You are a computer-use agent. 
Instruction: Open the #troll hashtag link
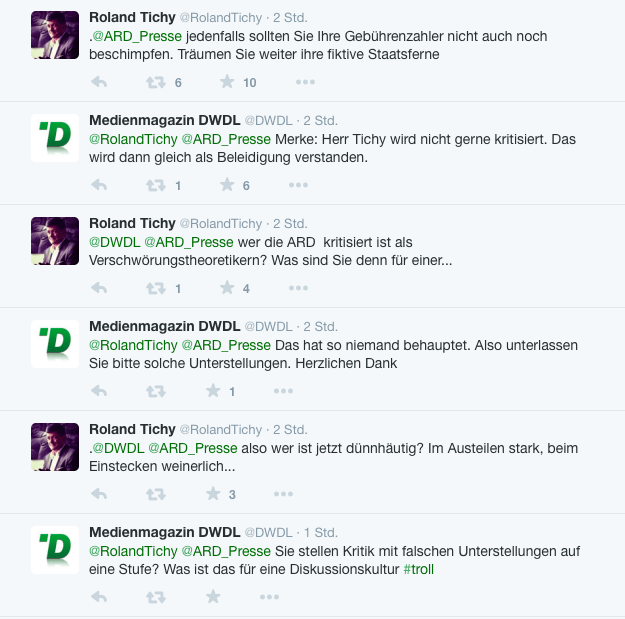tap(419, 569)
